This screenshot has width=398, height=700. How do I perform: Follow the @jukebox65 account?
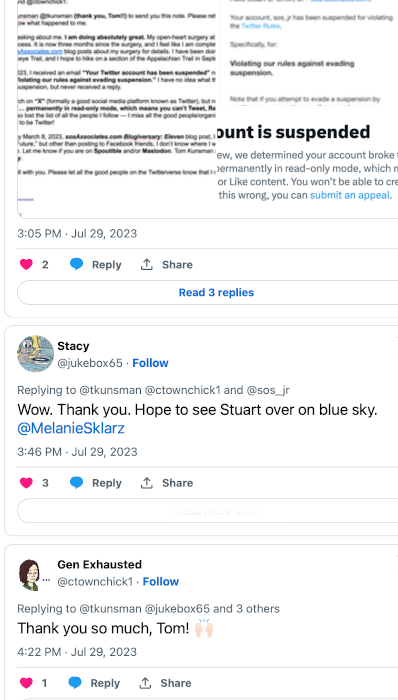pyautogui.click(x=150, y=363)
